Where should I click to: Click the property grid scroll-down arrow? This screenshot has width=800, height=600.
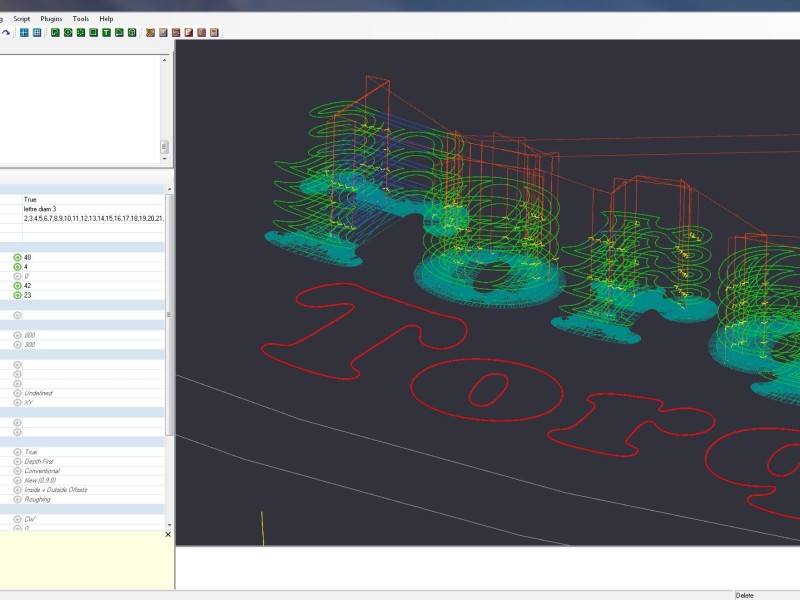(169, 525)
